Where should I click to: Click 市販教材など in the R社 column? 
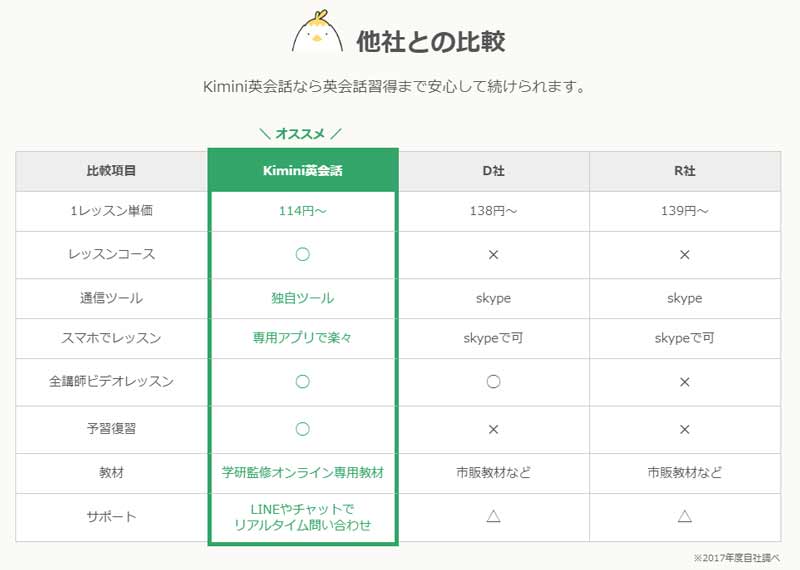pos(685,473)
